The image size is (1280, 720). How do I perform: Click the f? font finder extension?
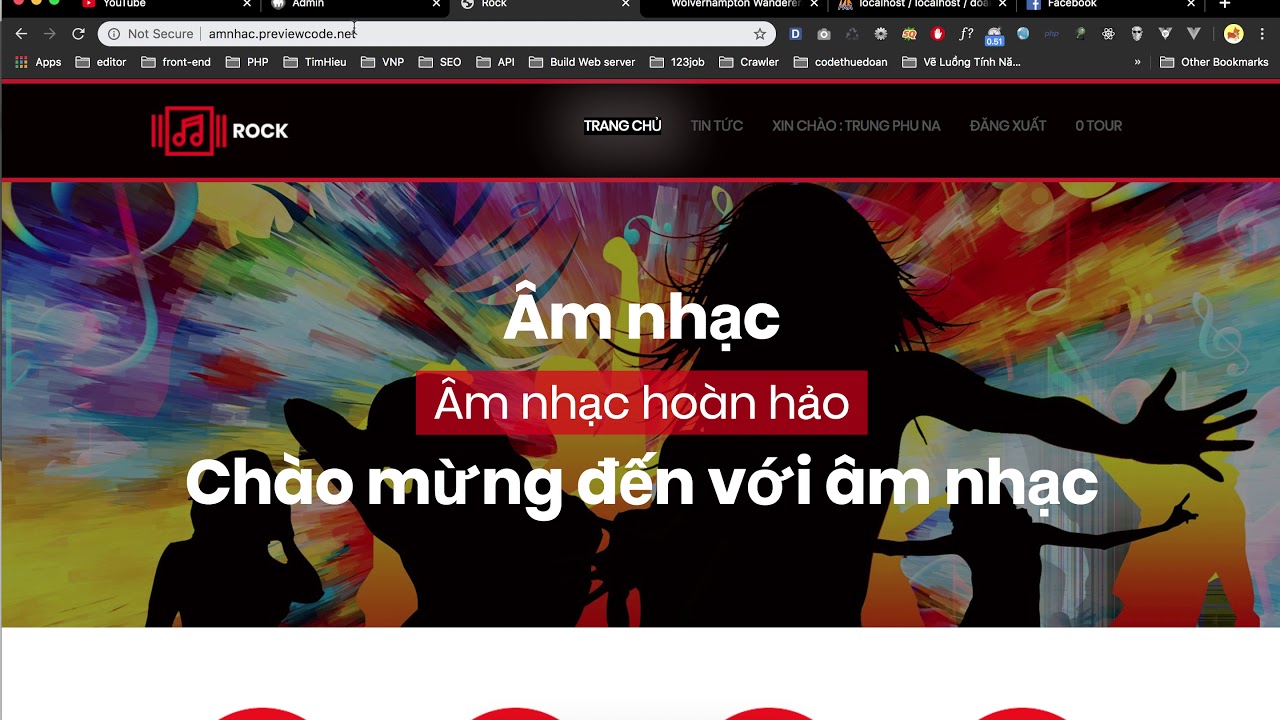pyautogui.click(x=966, y=34)
